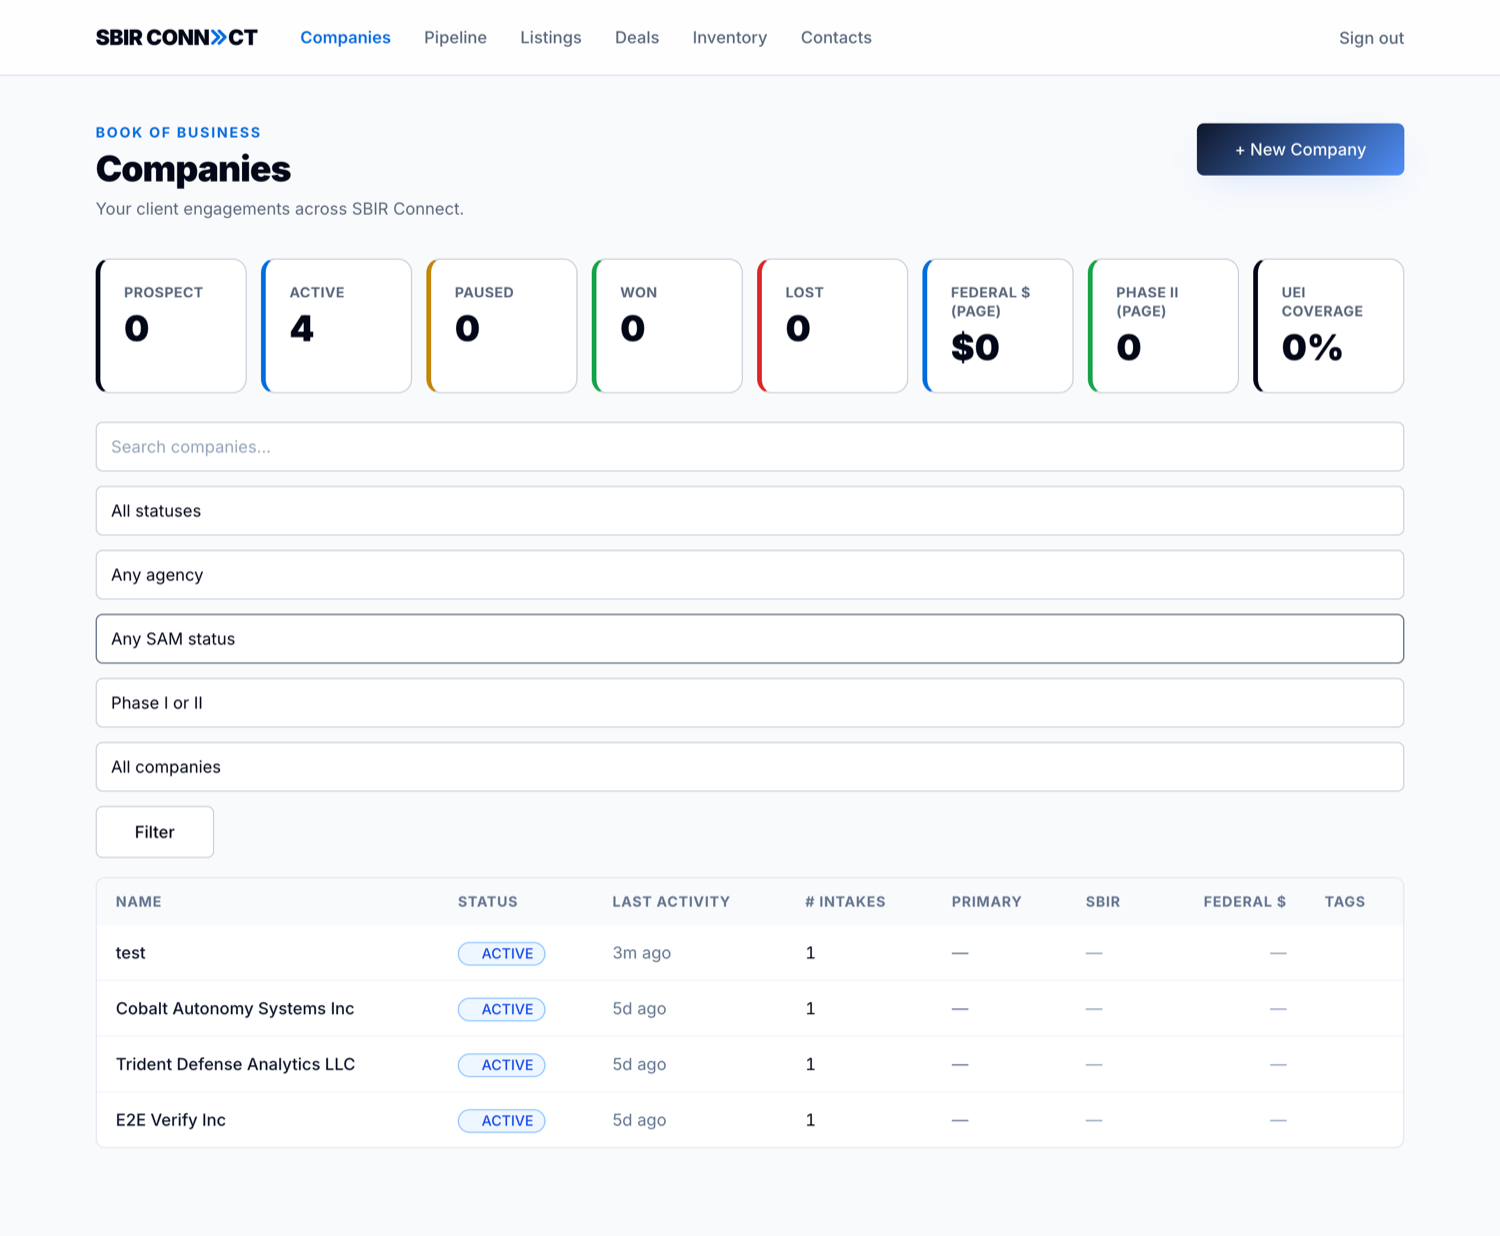Switch to the Deals tab
The image size is (1500, 1236).
point(637,37)
